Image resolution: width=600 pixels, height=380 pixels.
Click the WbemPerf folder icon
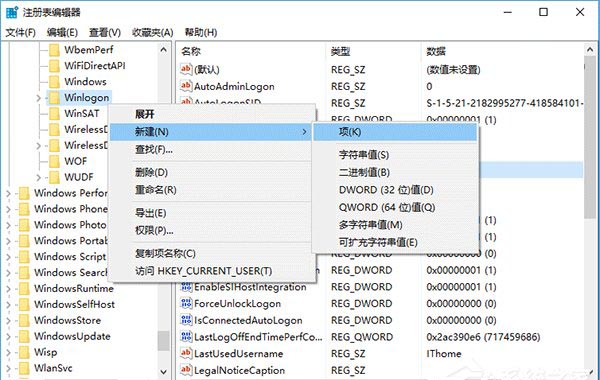pos(54,50)
